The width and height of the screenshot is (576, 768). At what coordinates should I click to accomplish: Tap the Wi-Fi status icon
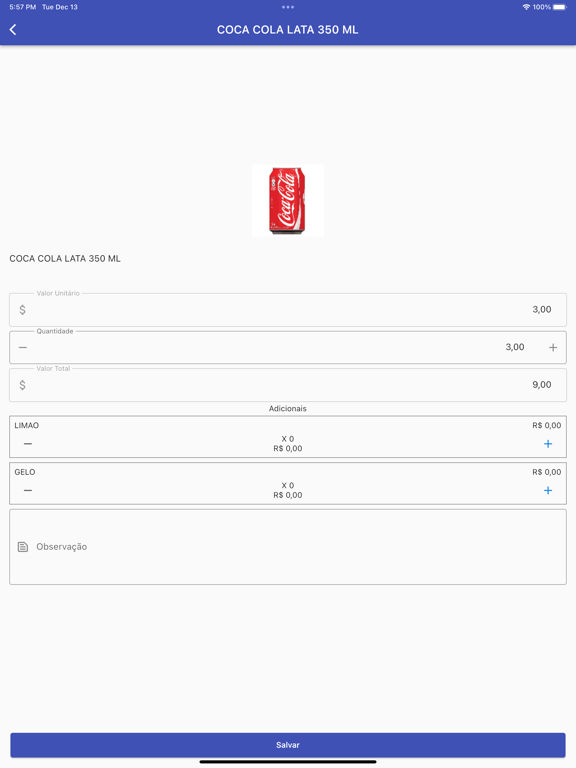coord(527,7)
